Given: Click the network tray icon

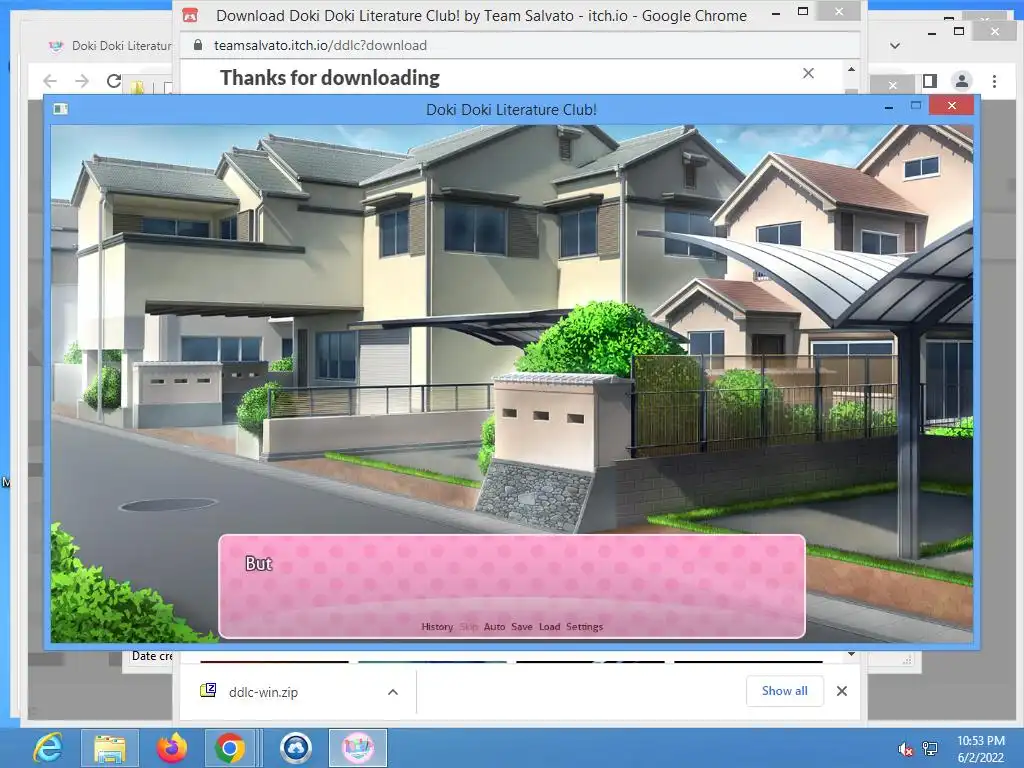Looking at the screenshot, I should pos(930,749).
